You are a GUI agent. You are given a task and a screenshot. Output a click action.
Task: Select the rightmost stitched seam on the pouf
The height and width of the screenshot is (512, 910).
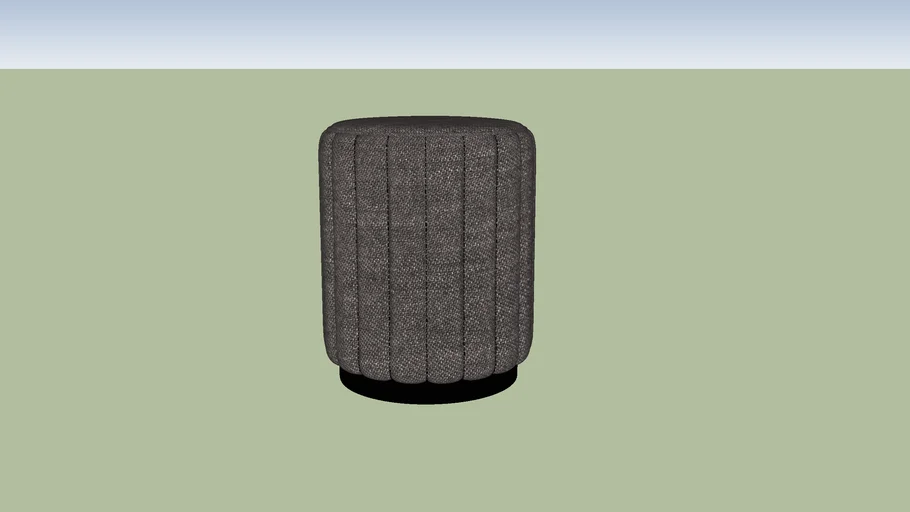coord(498,250)
